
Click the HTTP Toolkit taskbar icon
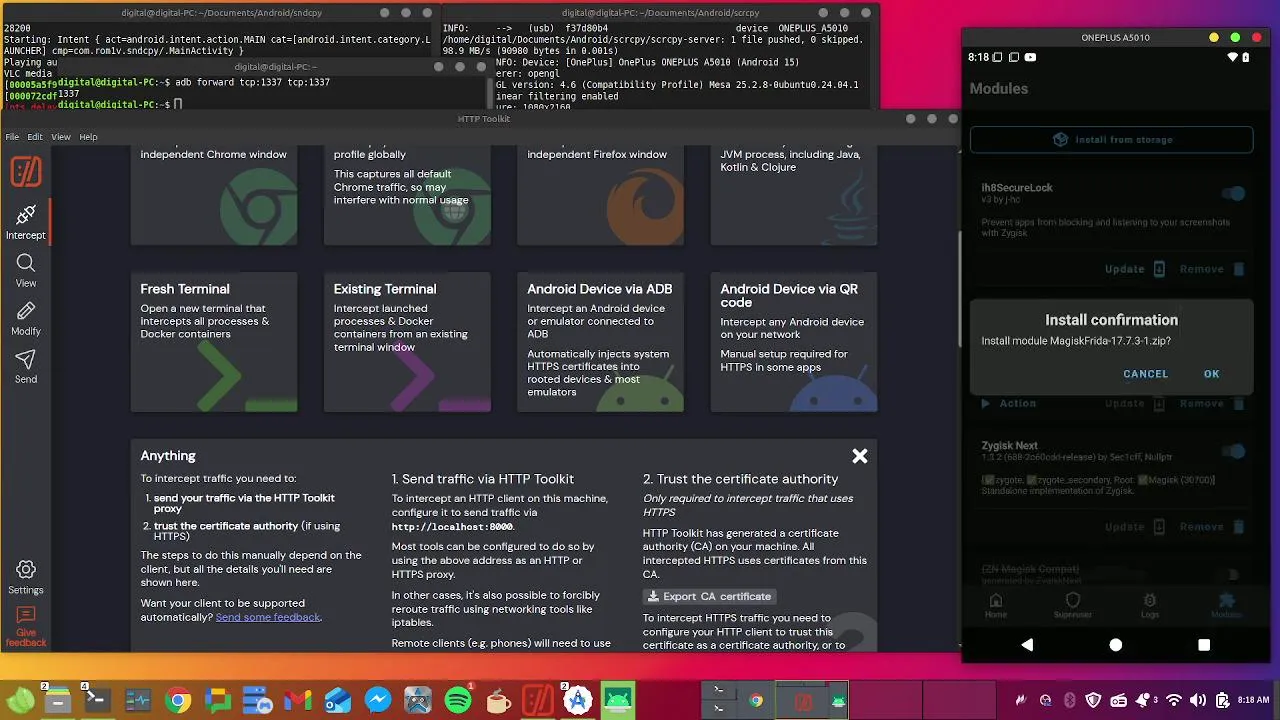click(538, 700)
